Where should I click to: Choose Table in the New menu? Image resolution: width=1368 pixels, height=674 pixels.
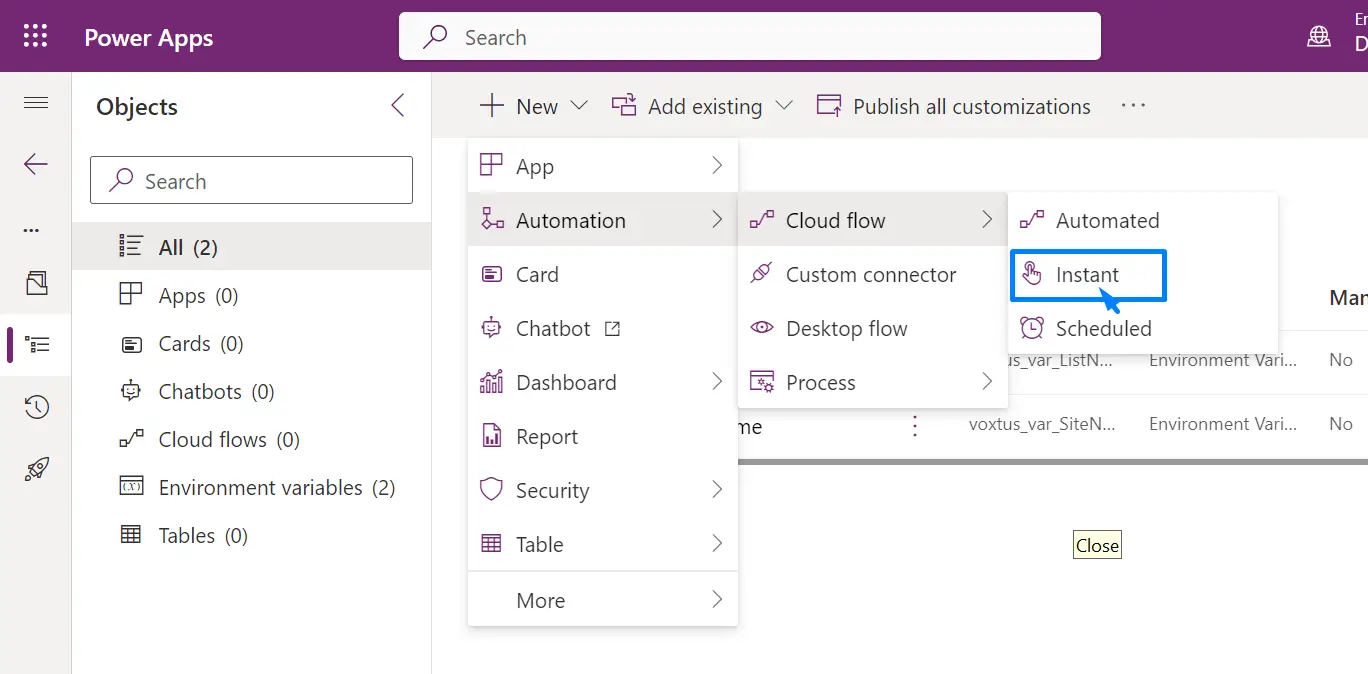(603, 544)
